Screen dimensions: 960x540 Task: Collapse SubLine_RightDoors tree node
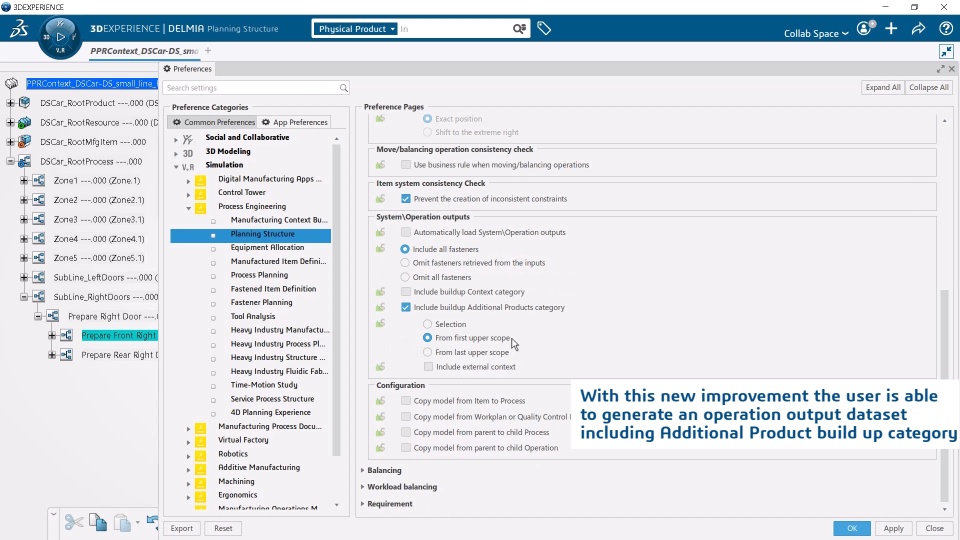pyautogui.click(x=24, y=297)
